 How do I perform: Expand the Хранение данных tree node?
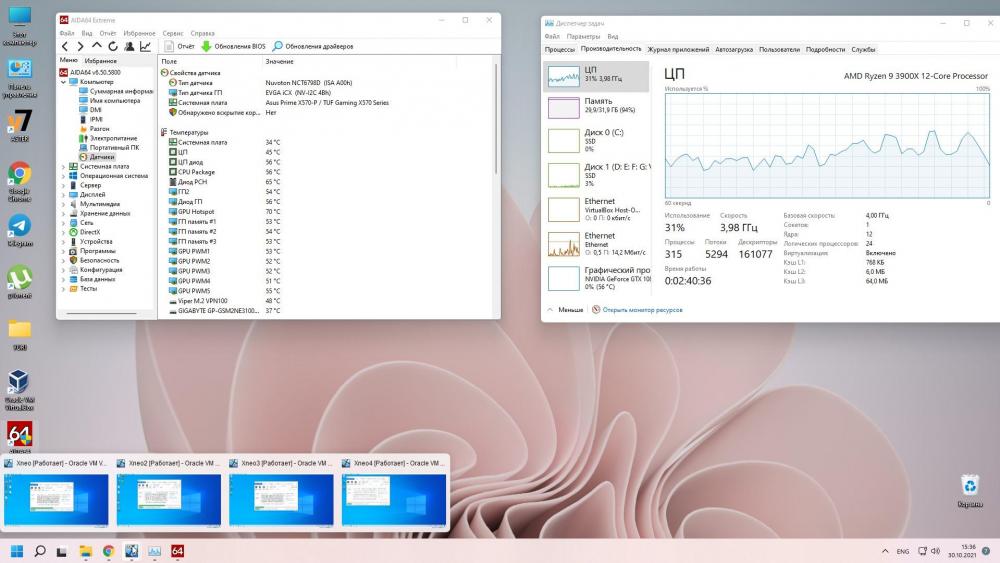63,214
